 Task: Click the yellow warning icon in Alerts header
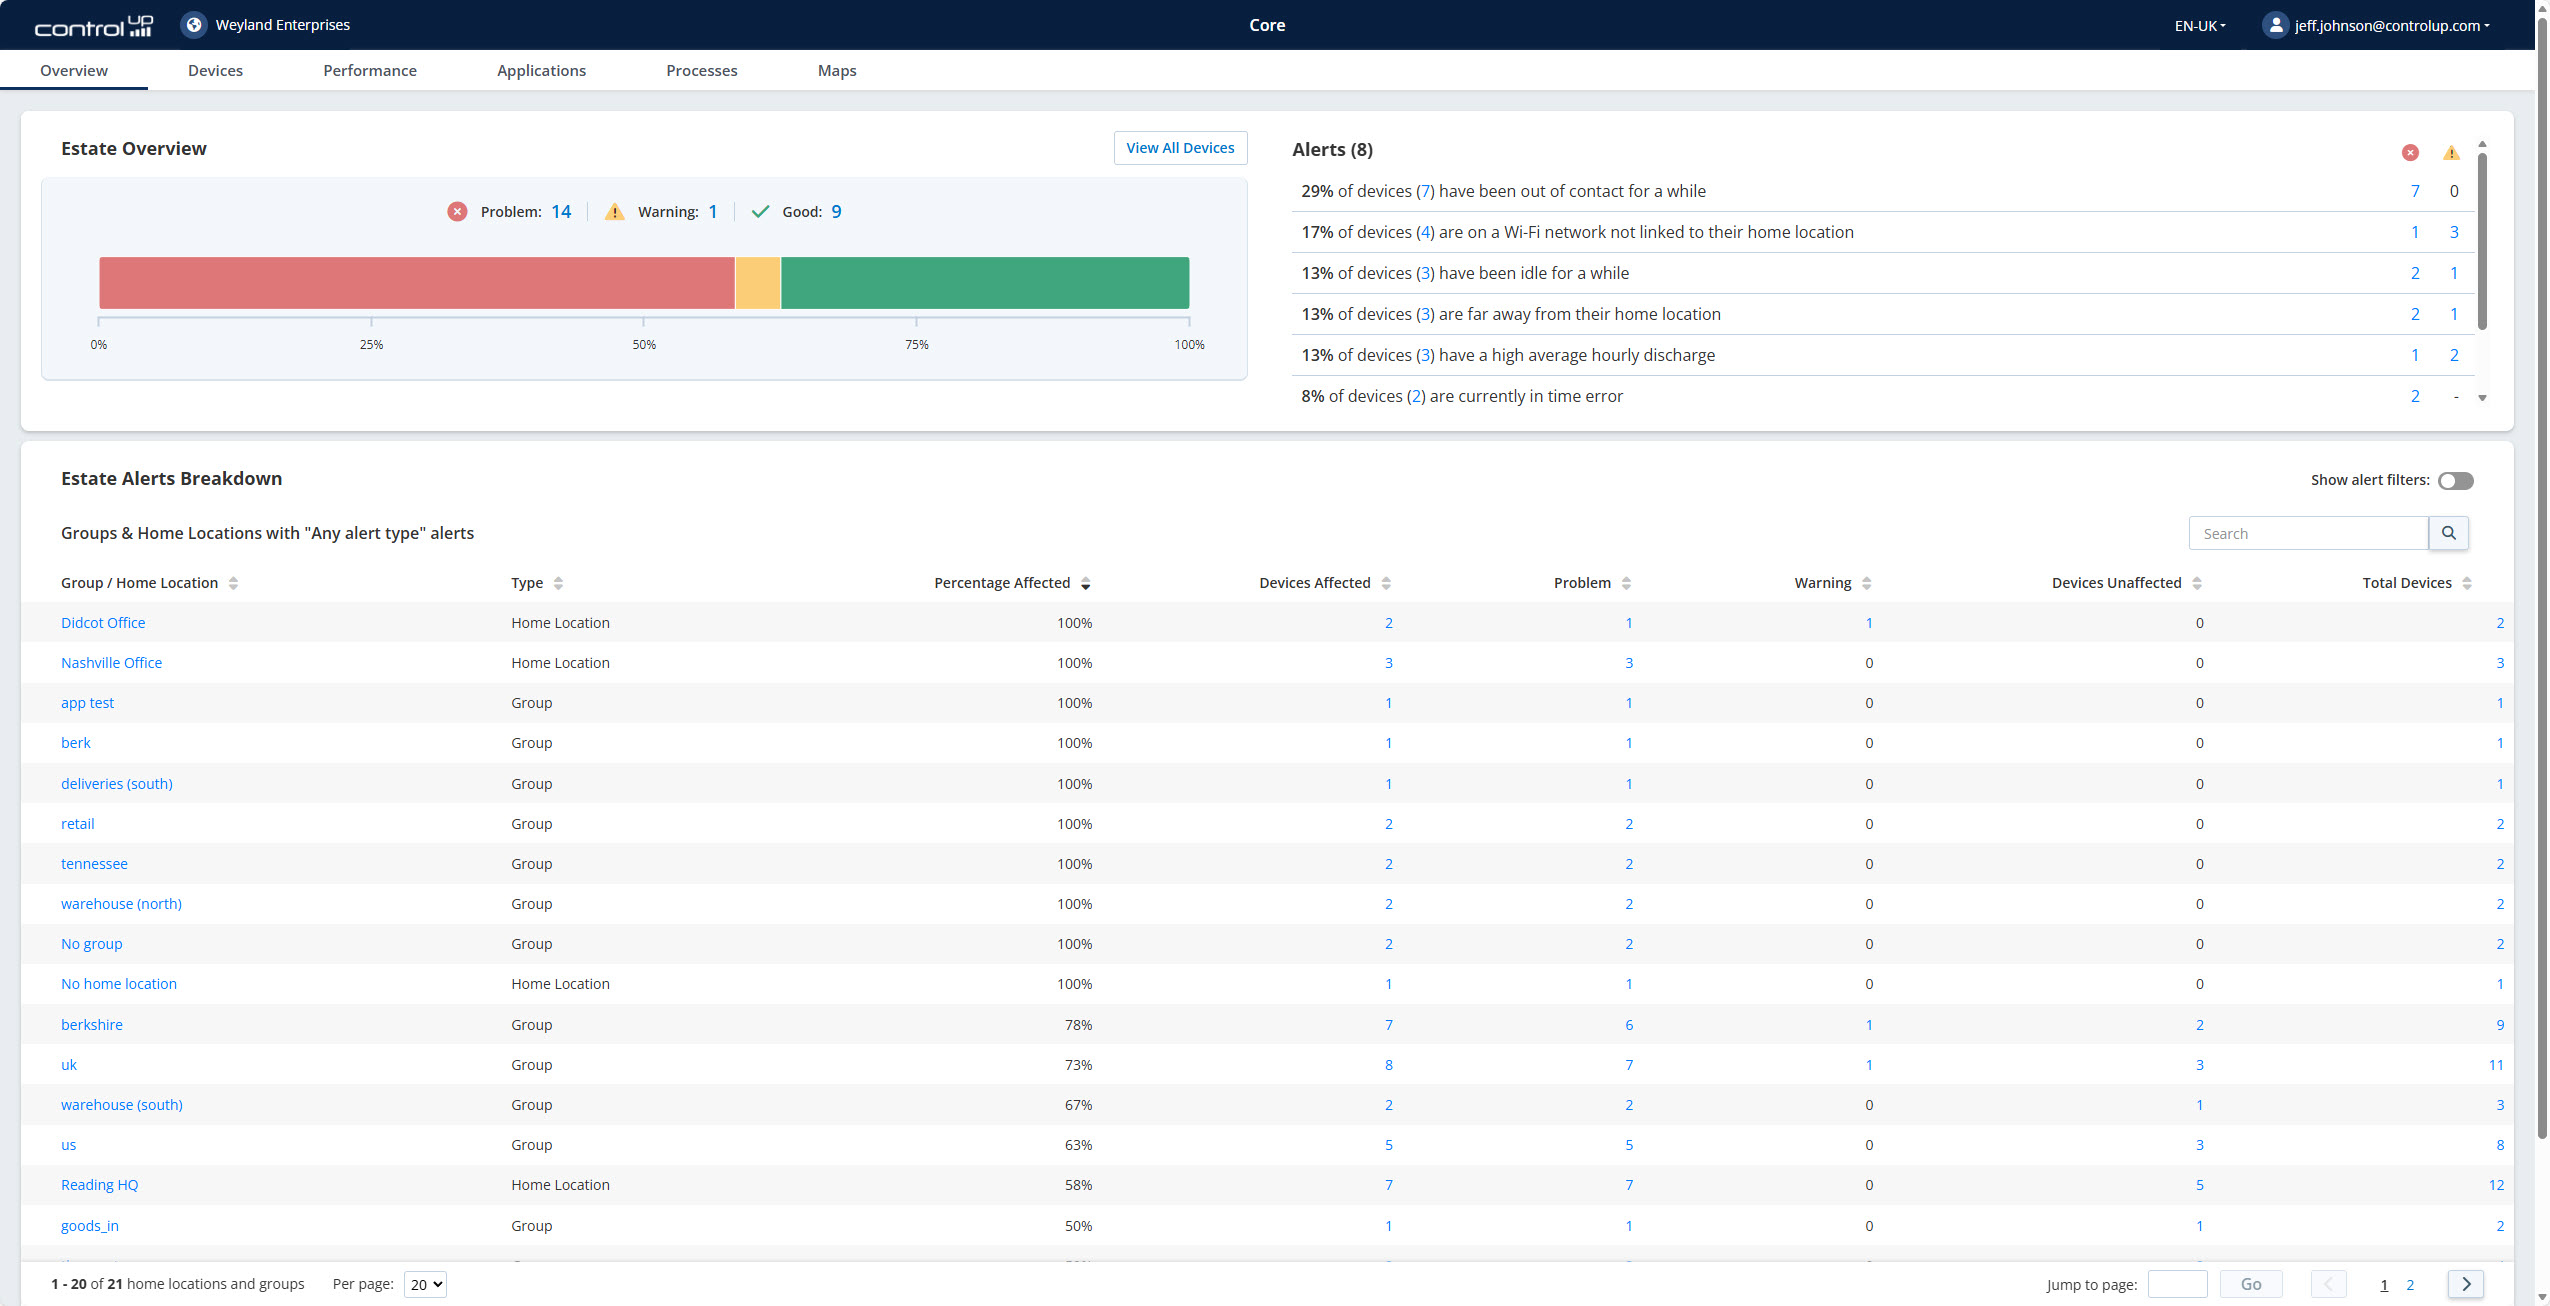click(x=2451, y=152)
